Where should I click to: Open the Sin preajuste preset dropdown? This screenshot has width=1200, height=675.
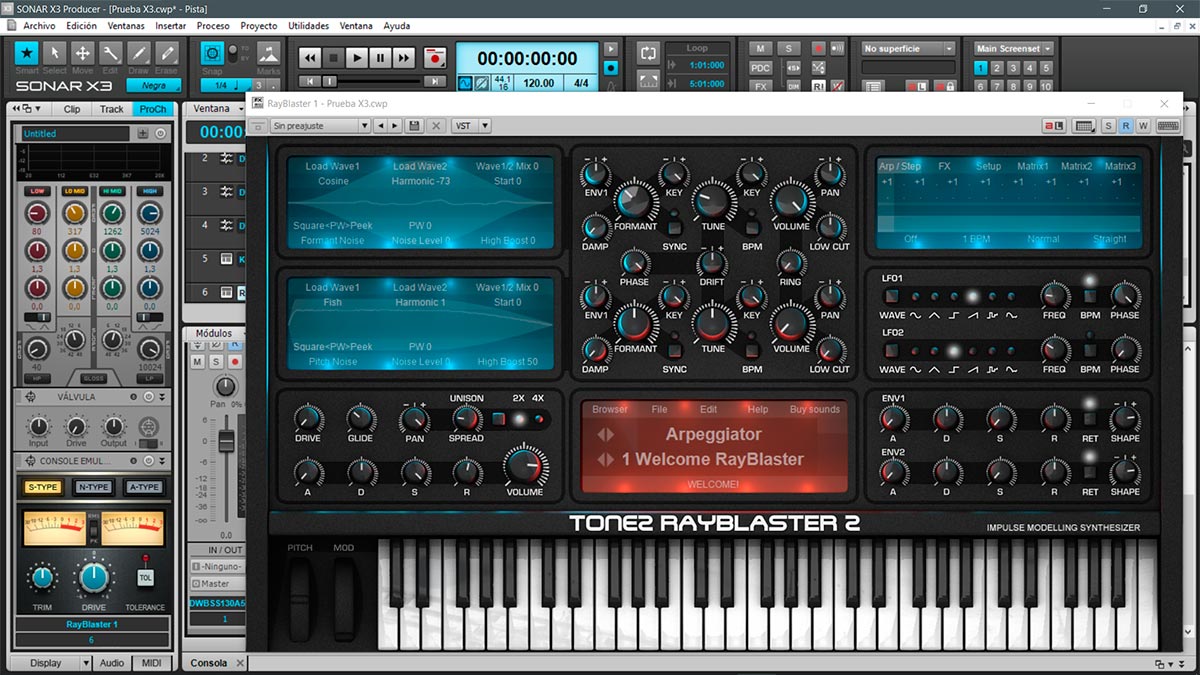(320, 126)
